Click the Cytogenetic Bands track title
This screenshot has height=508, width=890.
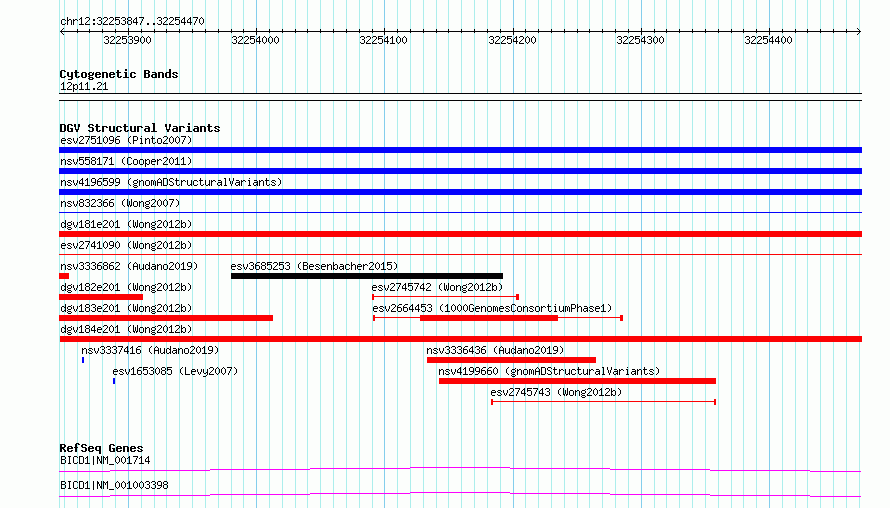coord(119,74)
